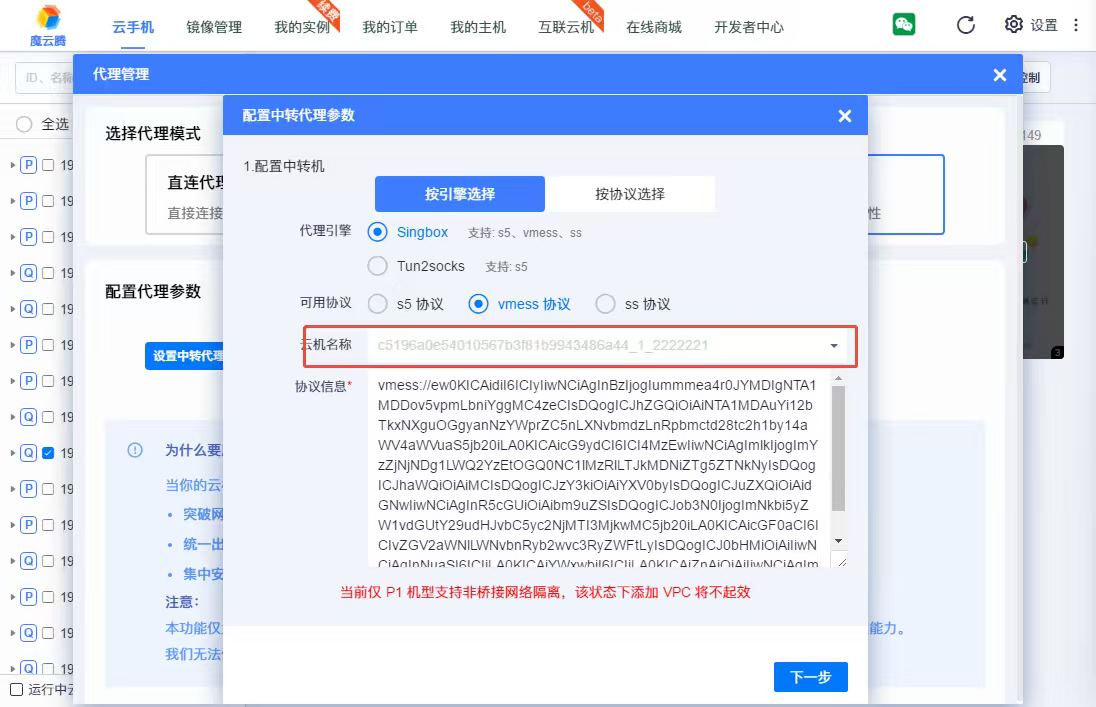Toggle the 运行中 checkbox at the bottom
The width and height of the screenshot is (1096, 707).
(16, 689)
